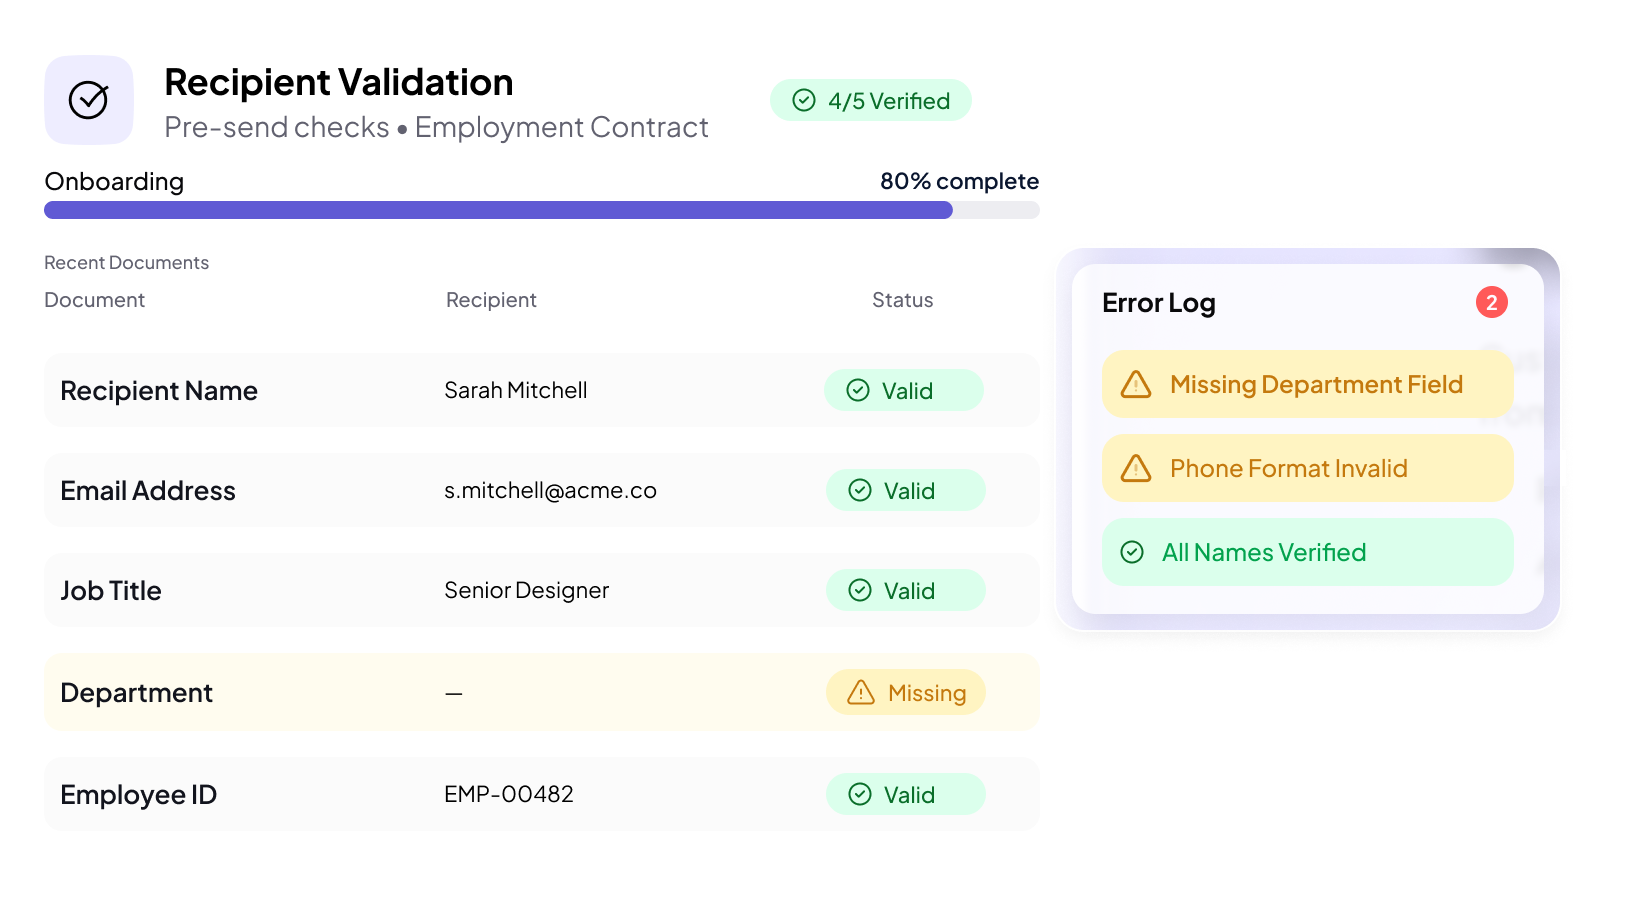Screen dimensions: 1644x906
Task: Click the warning icon beside Missing Department Field
Action: pyautogui.click(x=1136, y=384)
